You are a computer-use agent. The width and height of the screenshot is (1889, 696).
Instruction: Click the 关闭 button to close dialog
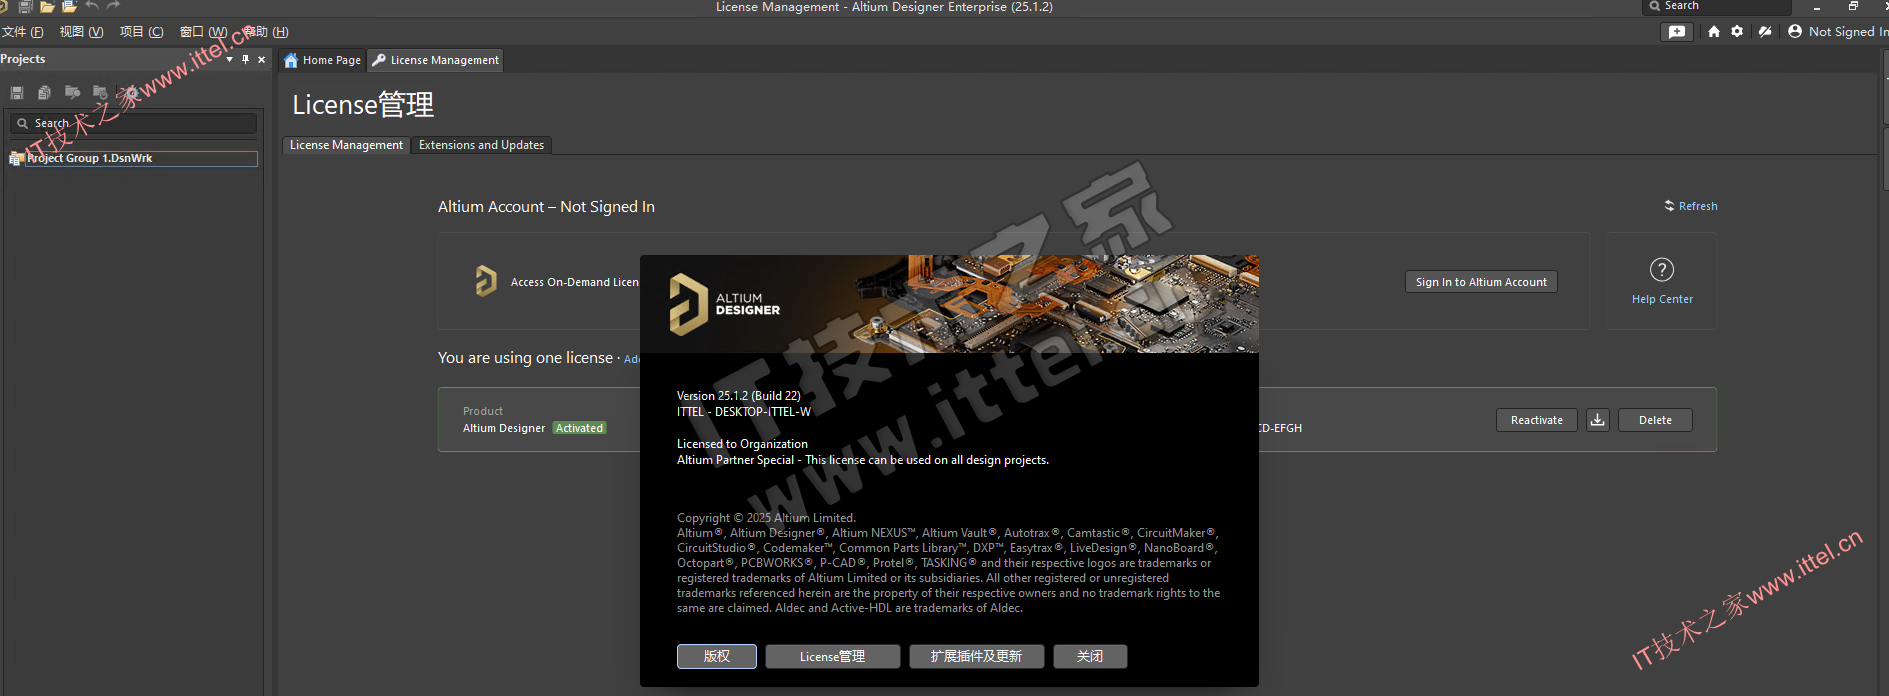click(x=1090, y=656)
